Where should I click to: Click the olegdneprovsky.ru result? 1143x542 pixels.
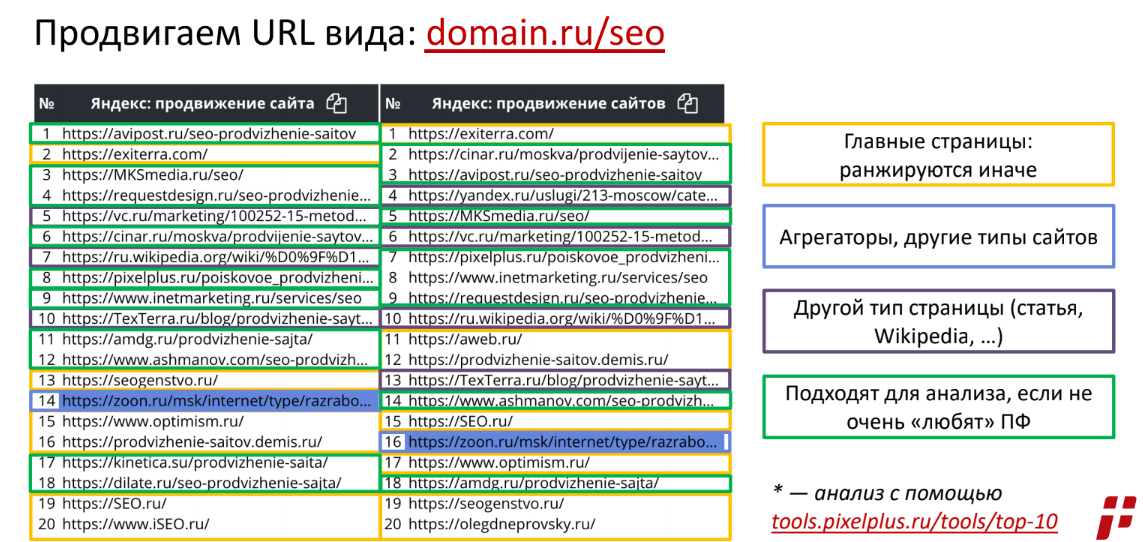[x=501, y=523]
